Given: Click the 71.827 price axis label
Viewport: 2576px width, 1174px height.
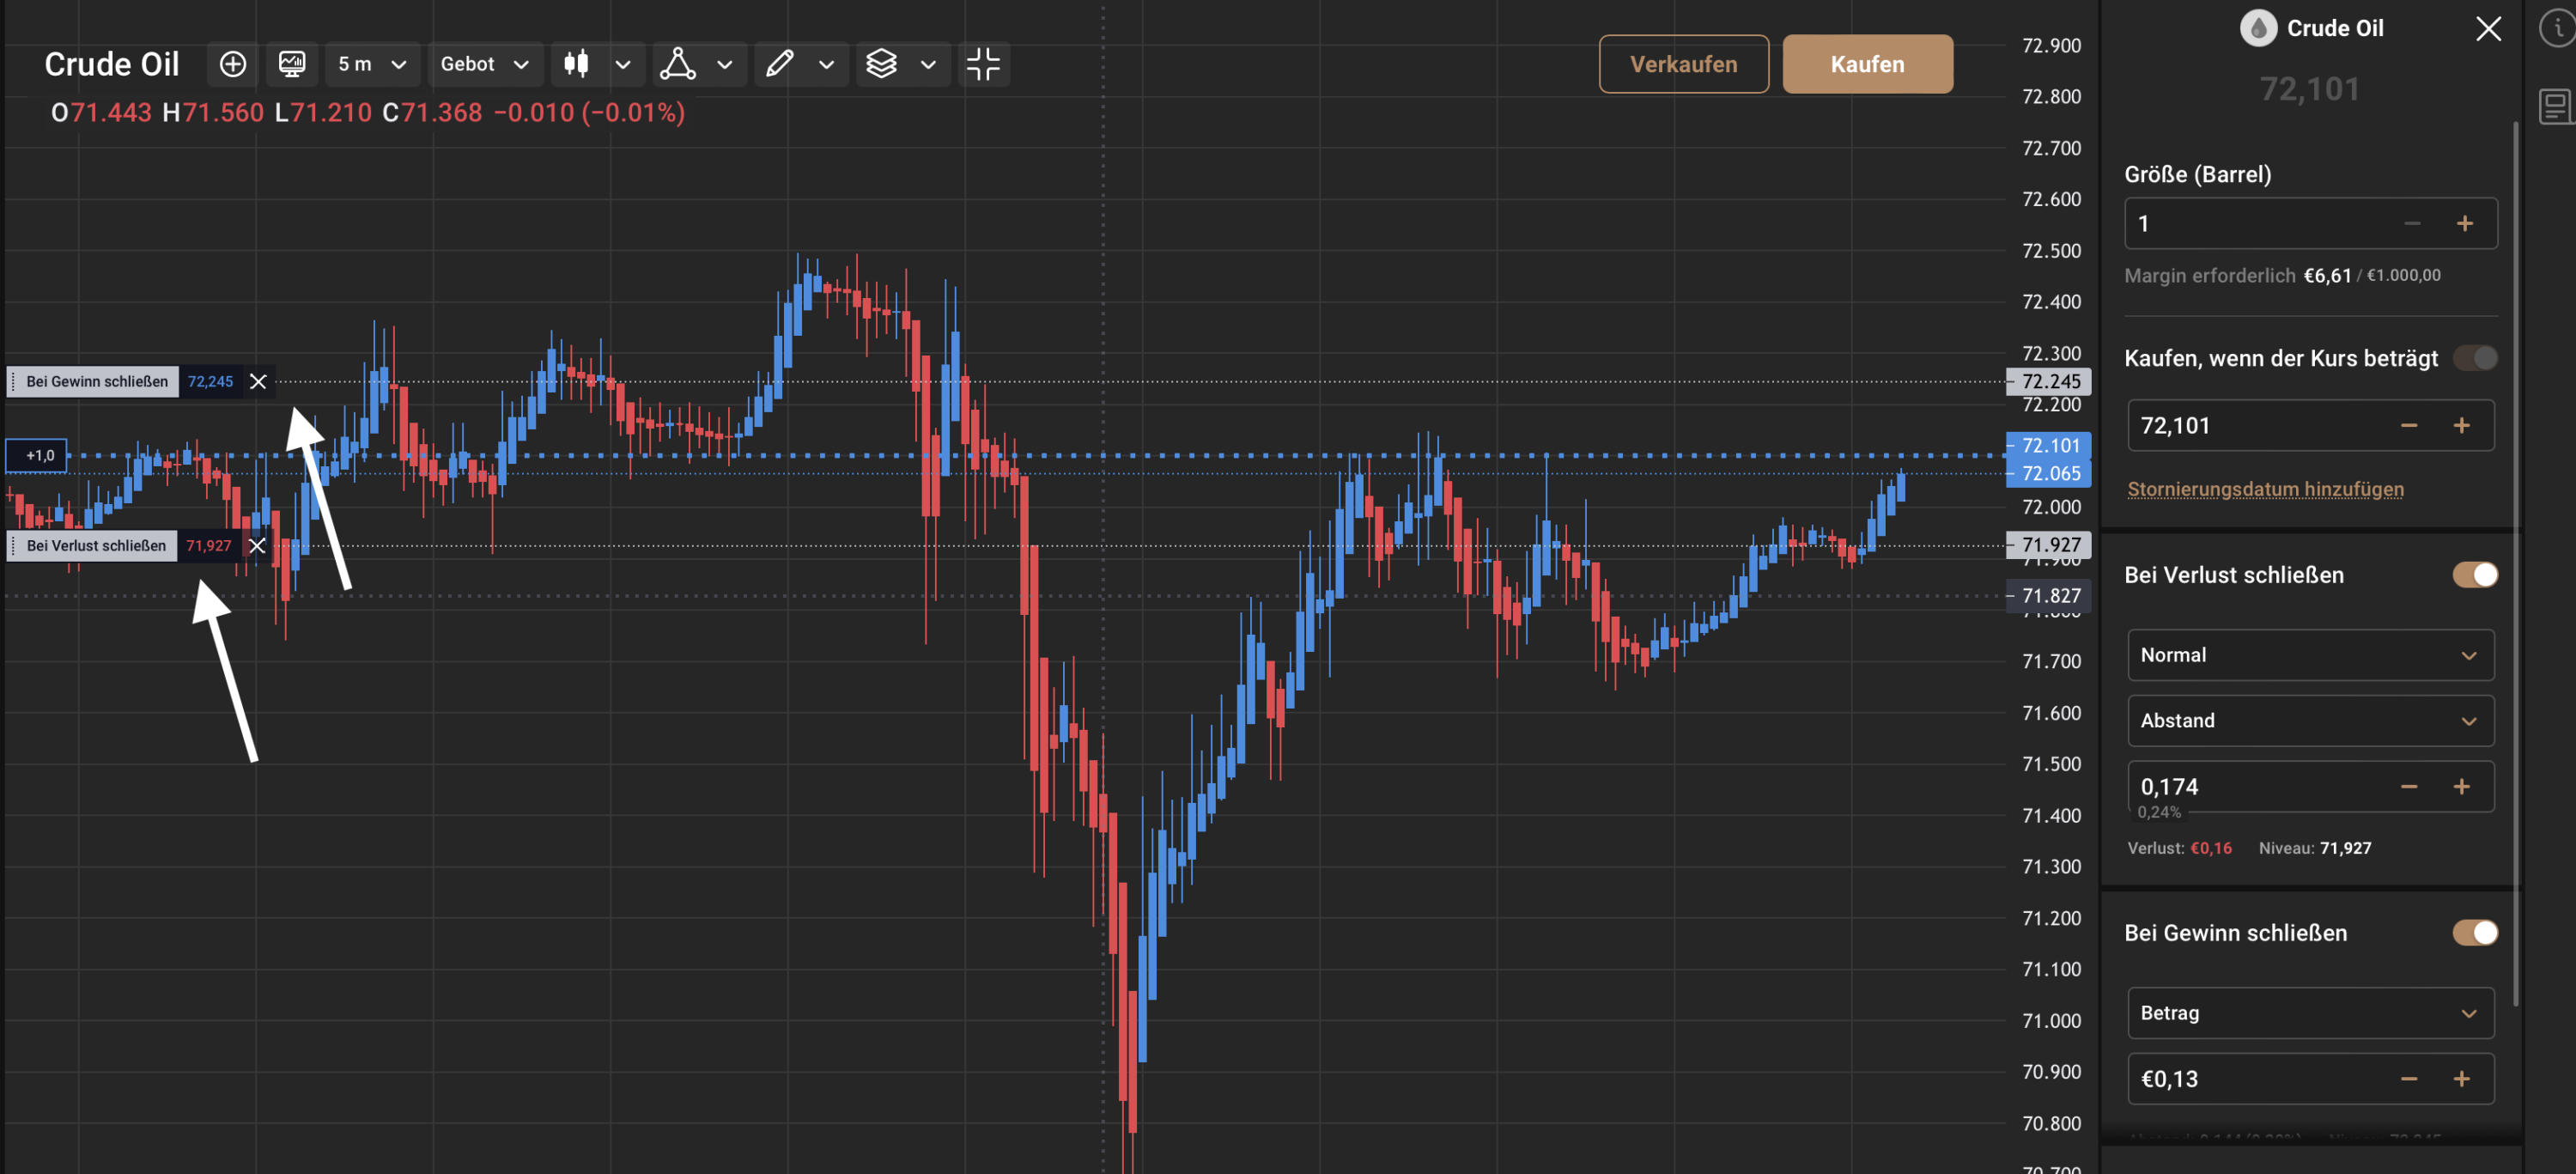Looking at the screenshot, I should (x=2049, y=596).
